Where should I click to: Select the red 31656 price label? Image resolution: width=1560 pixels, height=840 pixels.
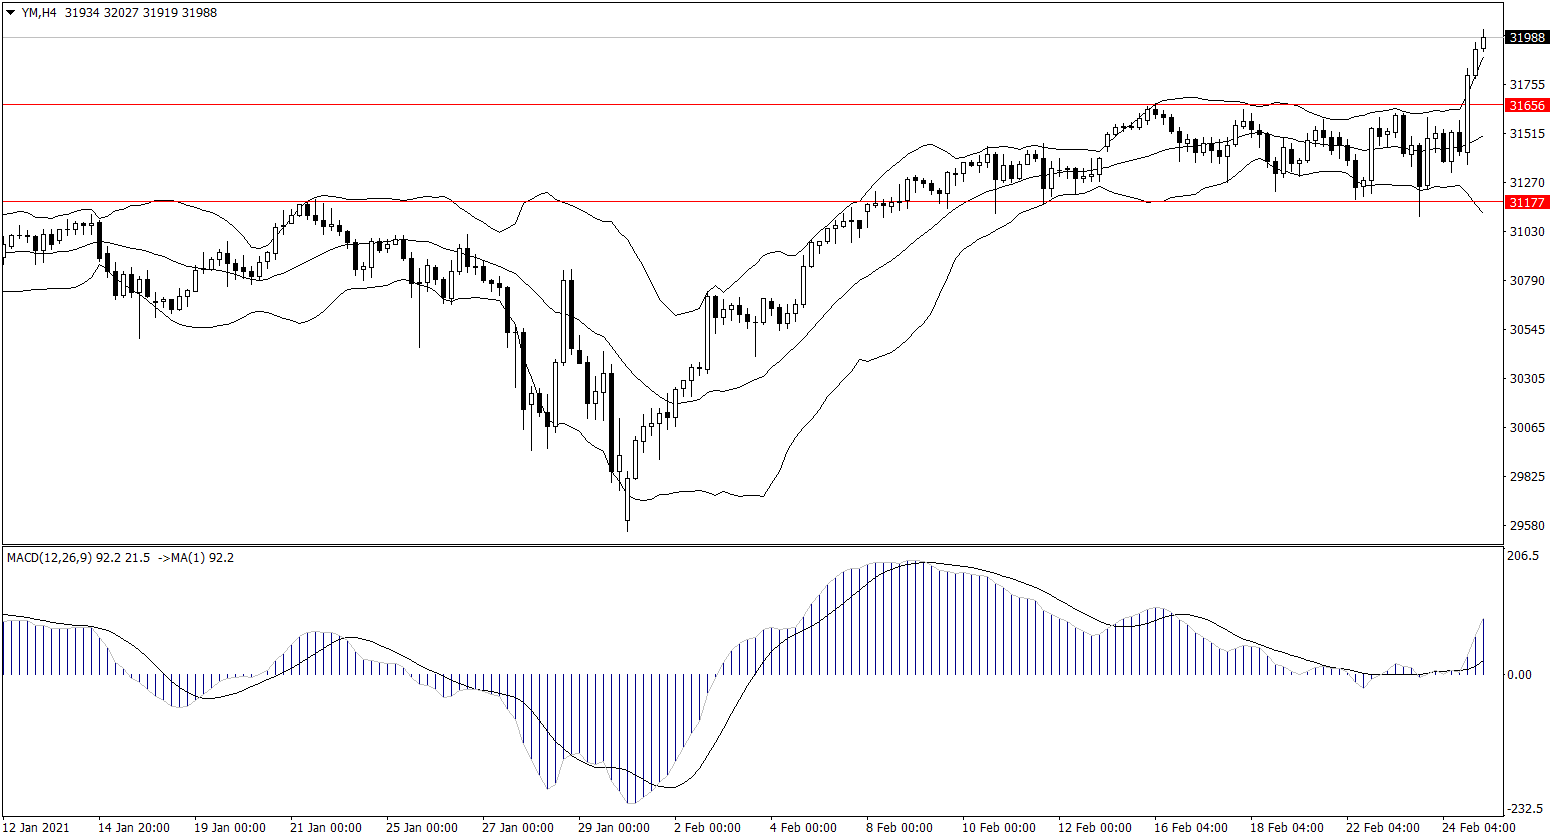[x=1527, y=105]
